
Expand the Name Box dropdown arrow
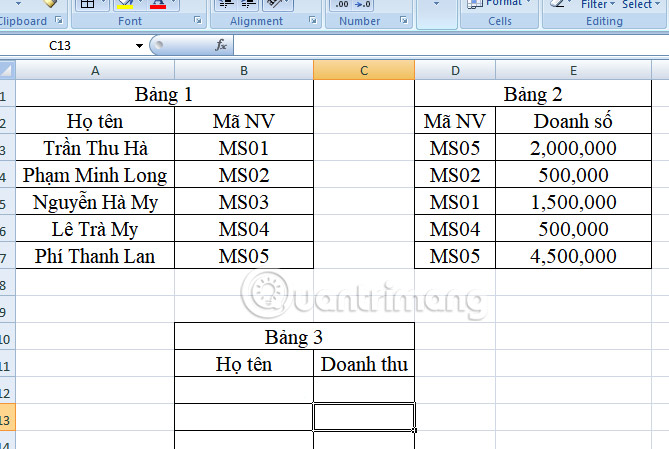139,46
